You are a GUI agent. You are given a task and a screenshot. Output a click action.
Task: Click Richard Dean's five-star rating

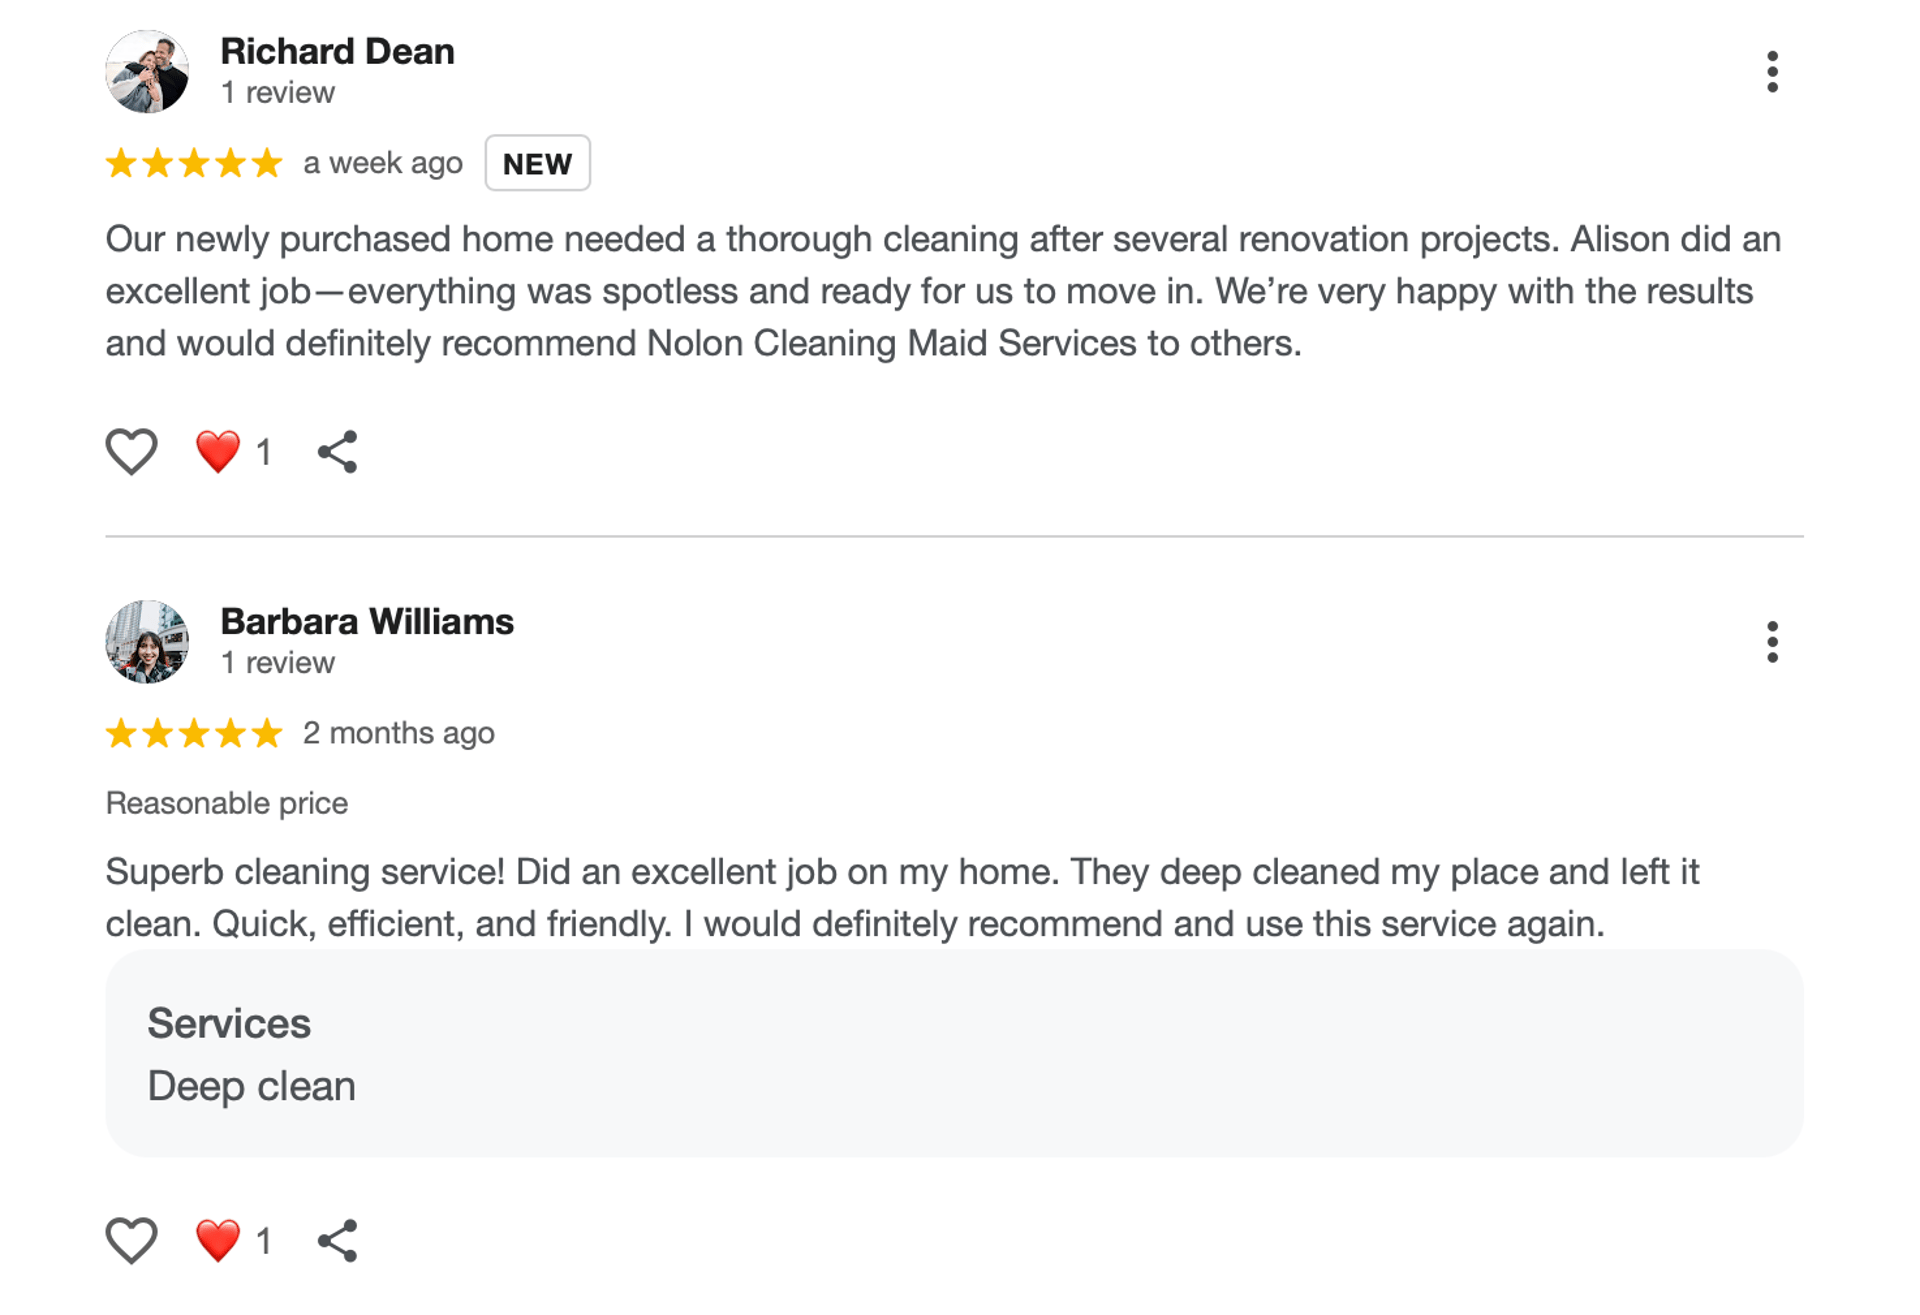[x=194, y=163]
